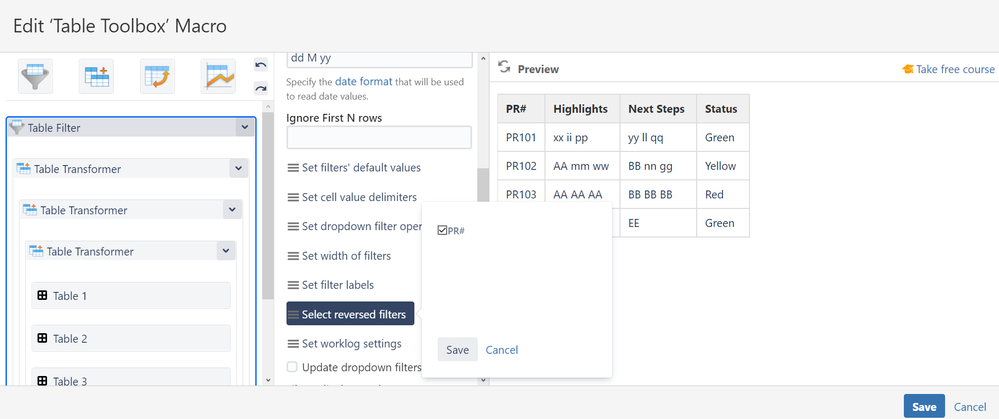Click the AA AA AA cell
Screen dimensions: 999x419
click(x=582, y=194)
